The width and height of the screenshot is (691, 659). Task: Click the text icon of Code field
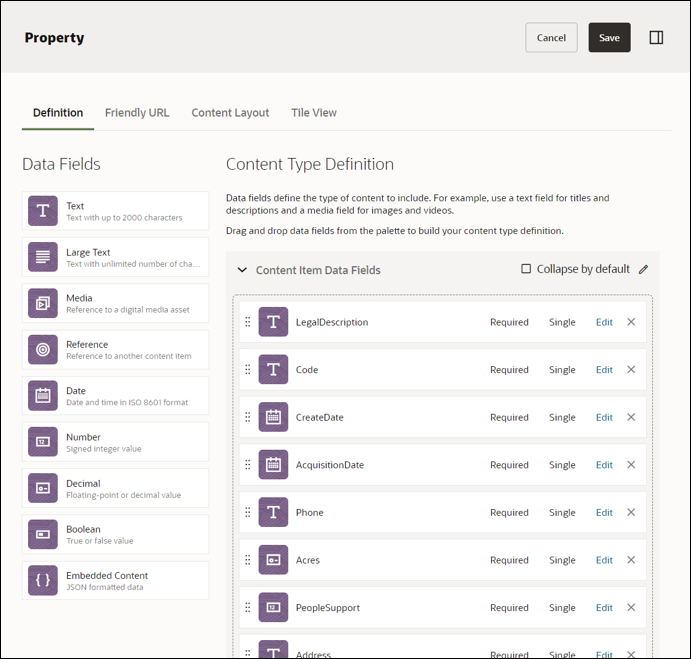click(x=273, y=369)
